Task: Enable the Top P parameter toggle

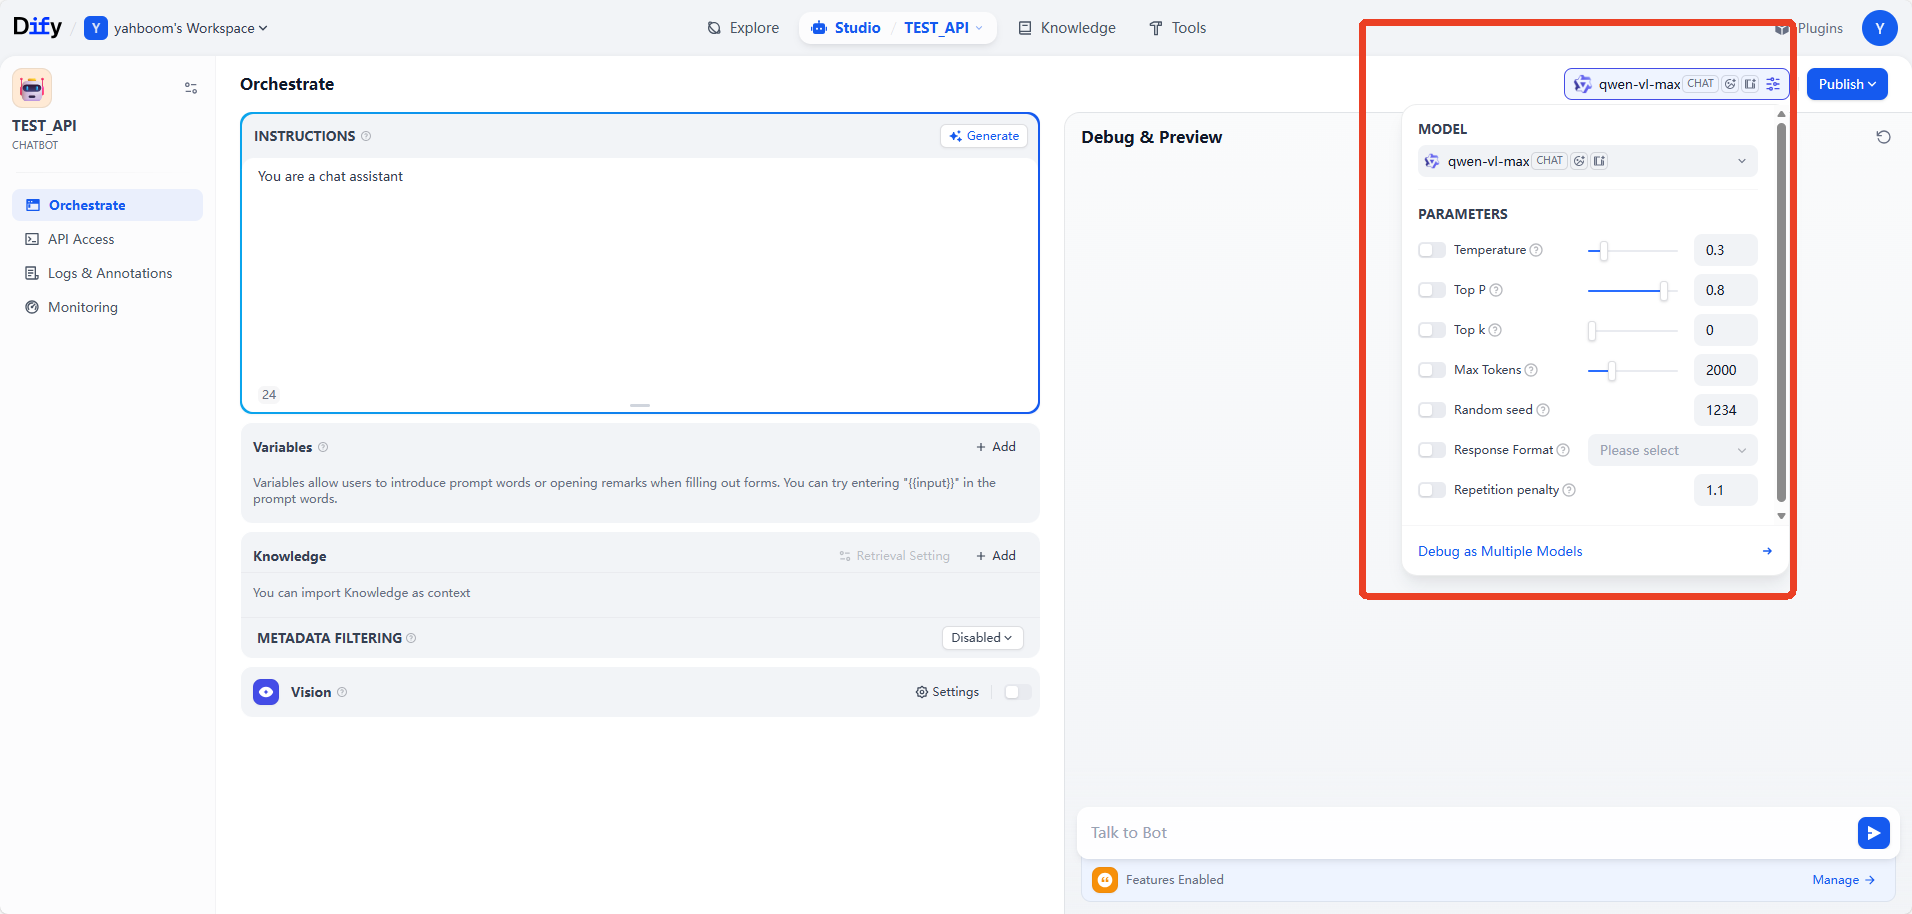Action: (x=1432, y=290)
